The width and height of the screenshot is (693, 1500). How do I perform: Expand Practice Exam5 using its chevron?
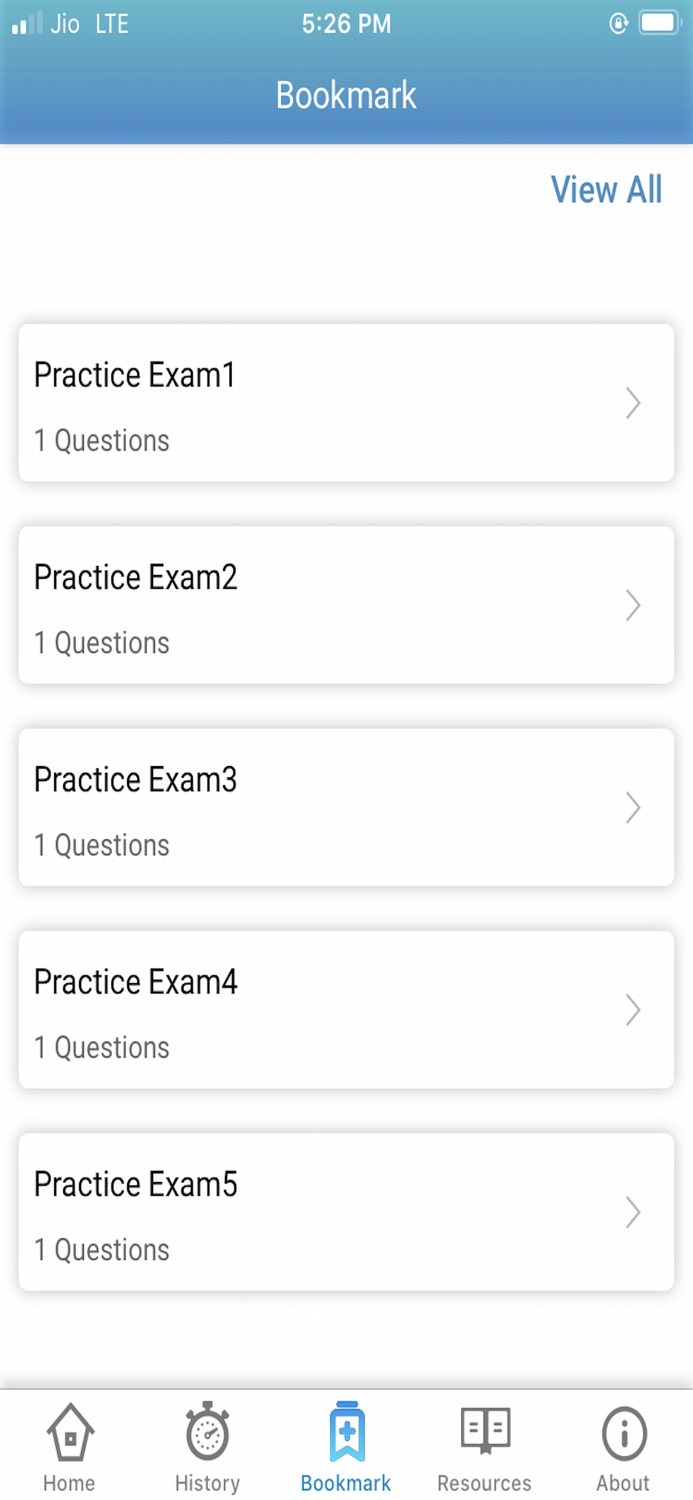(x=633, y=1212)
